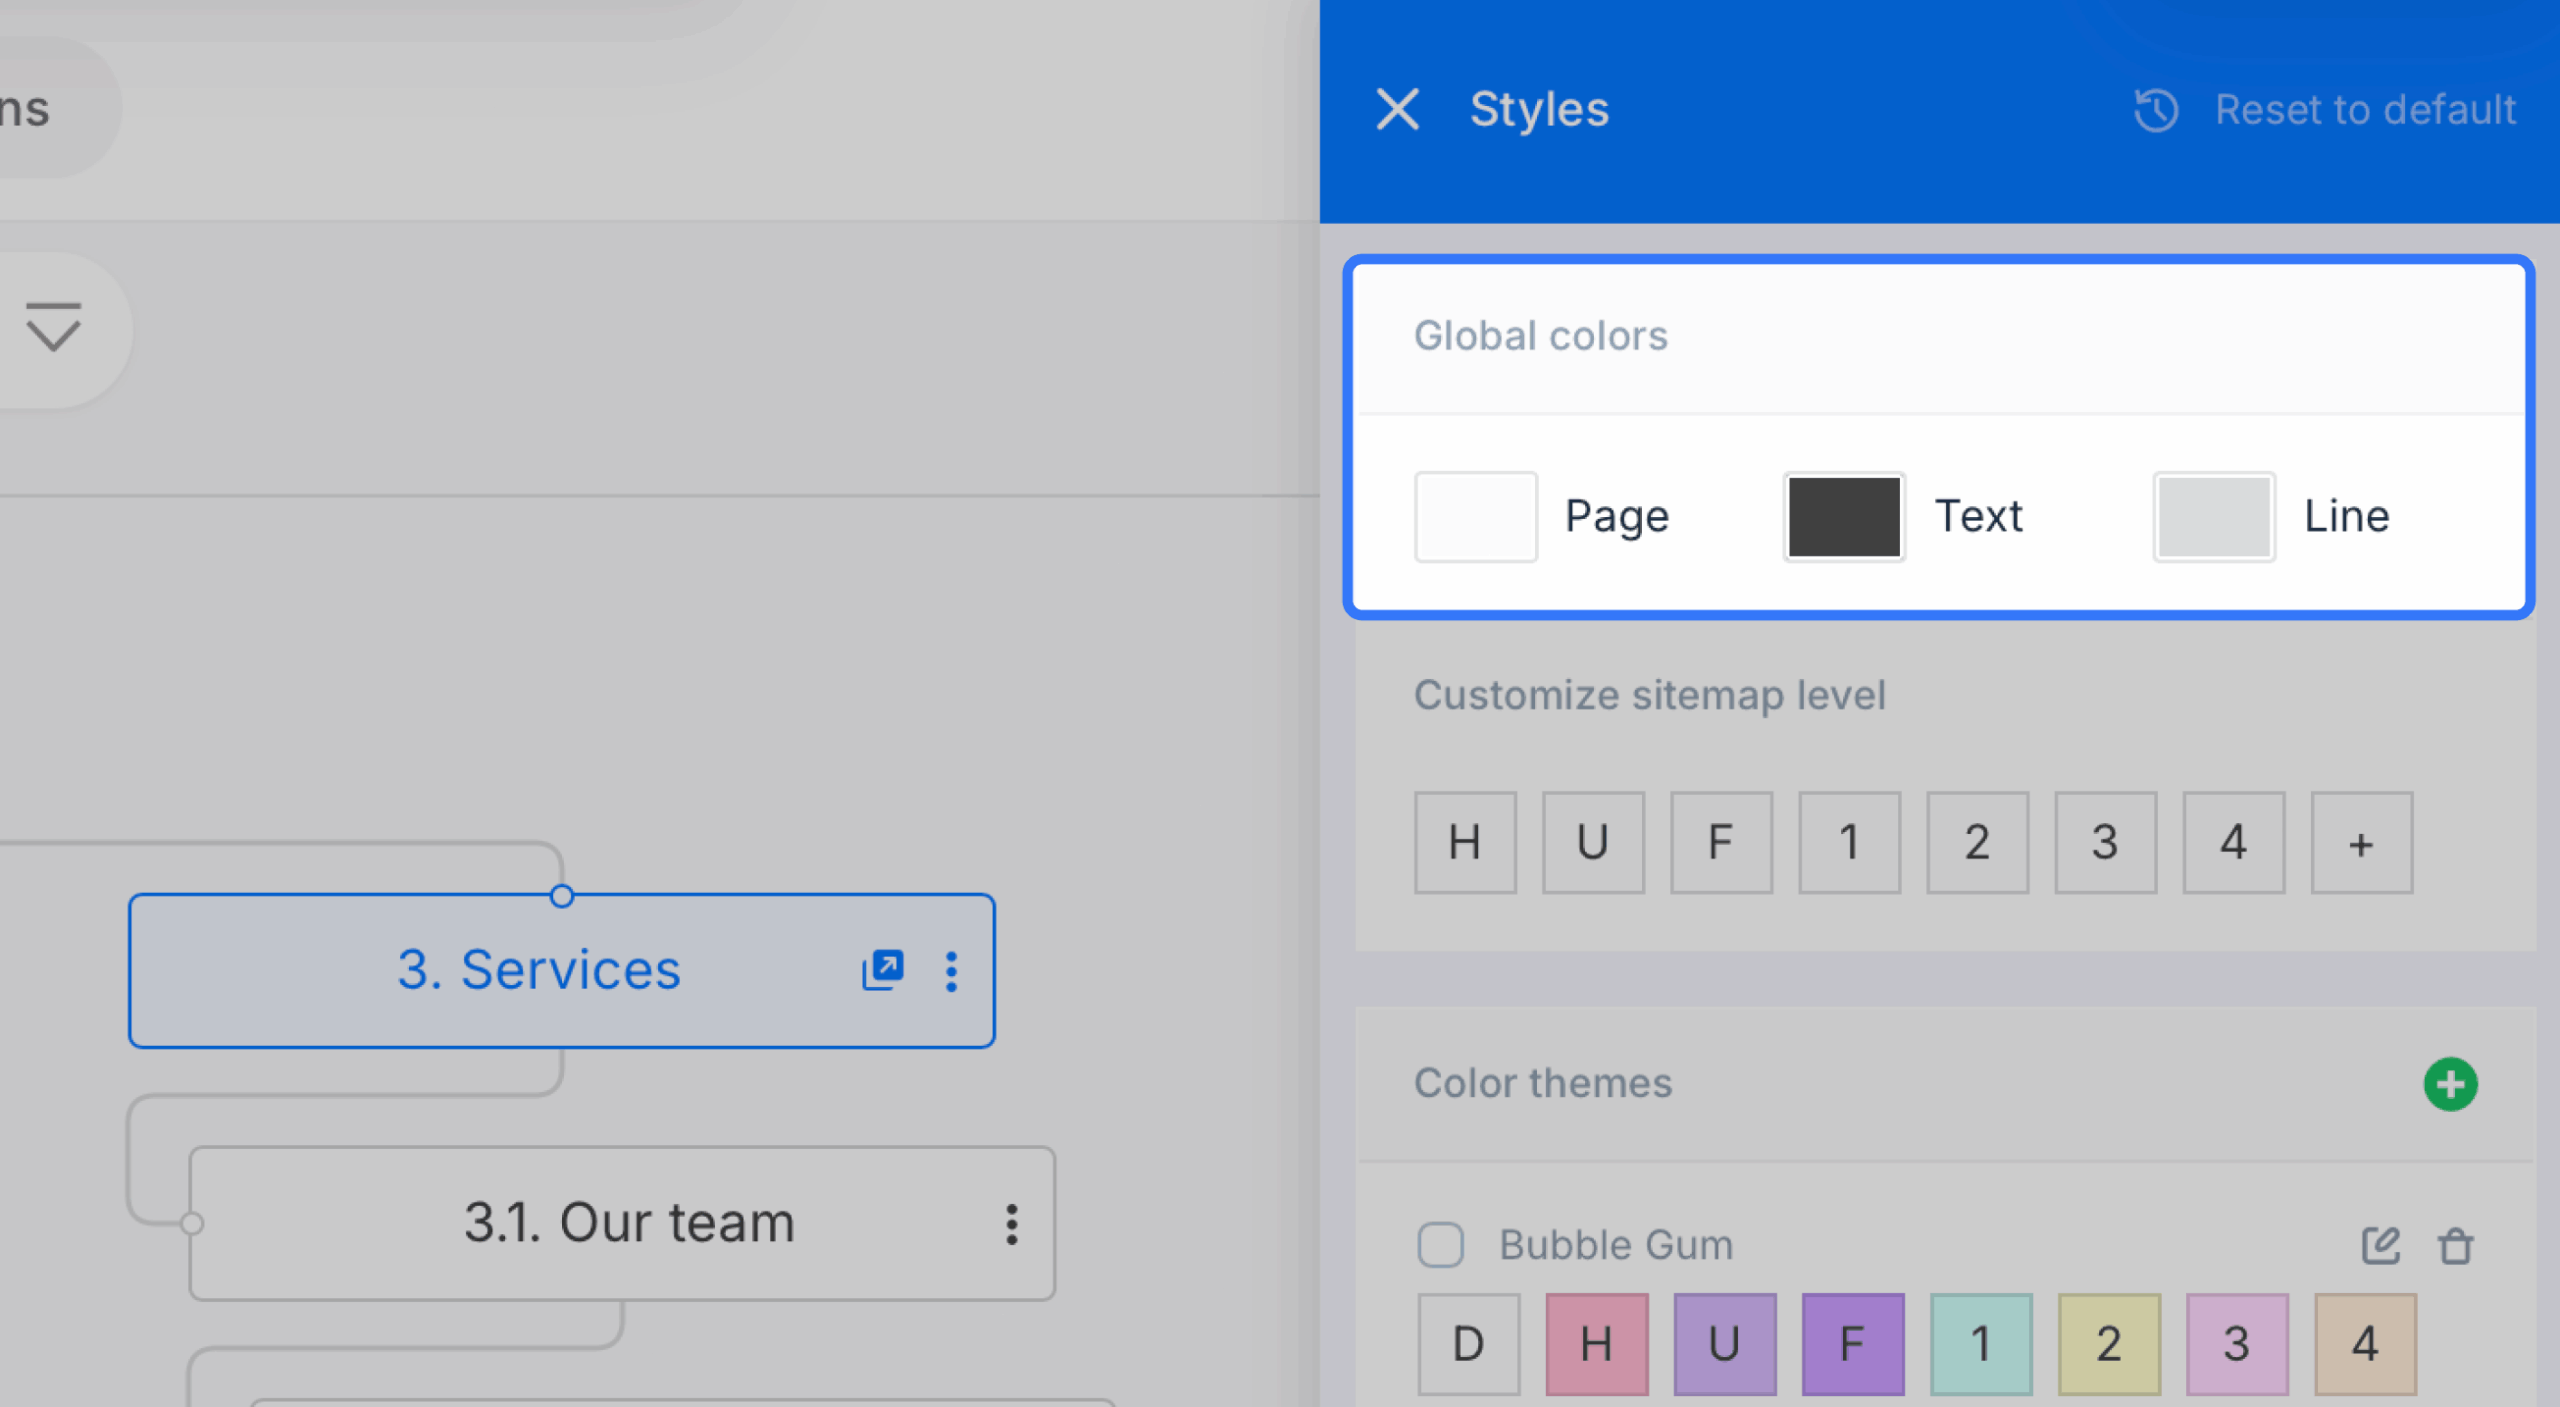The image size is (2560, 1407).
Task: Click Bubble Gum teal 1 swatch
Action: [x=1980, y=1344]
